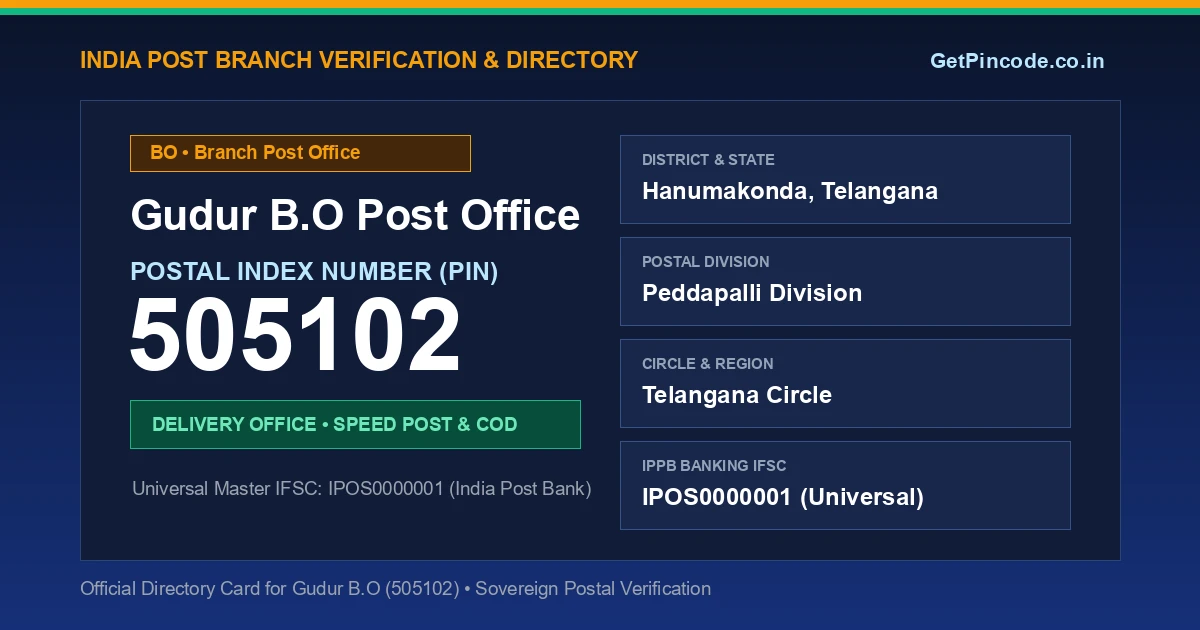Click the India Post Branch Verification header
Screen dimensions: 1200x630
coord(359,60)
